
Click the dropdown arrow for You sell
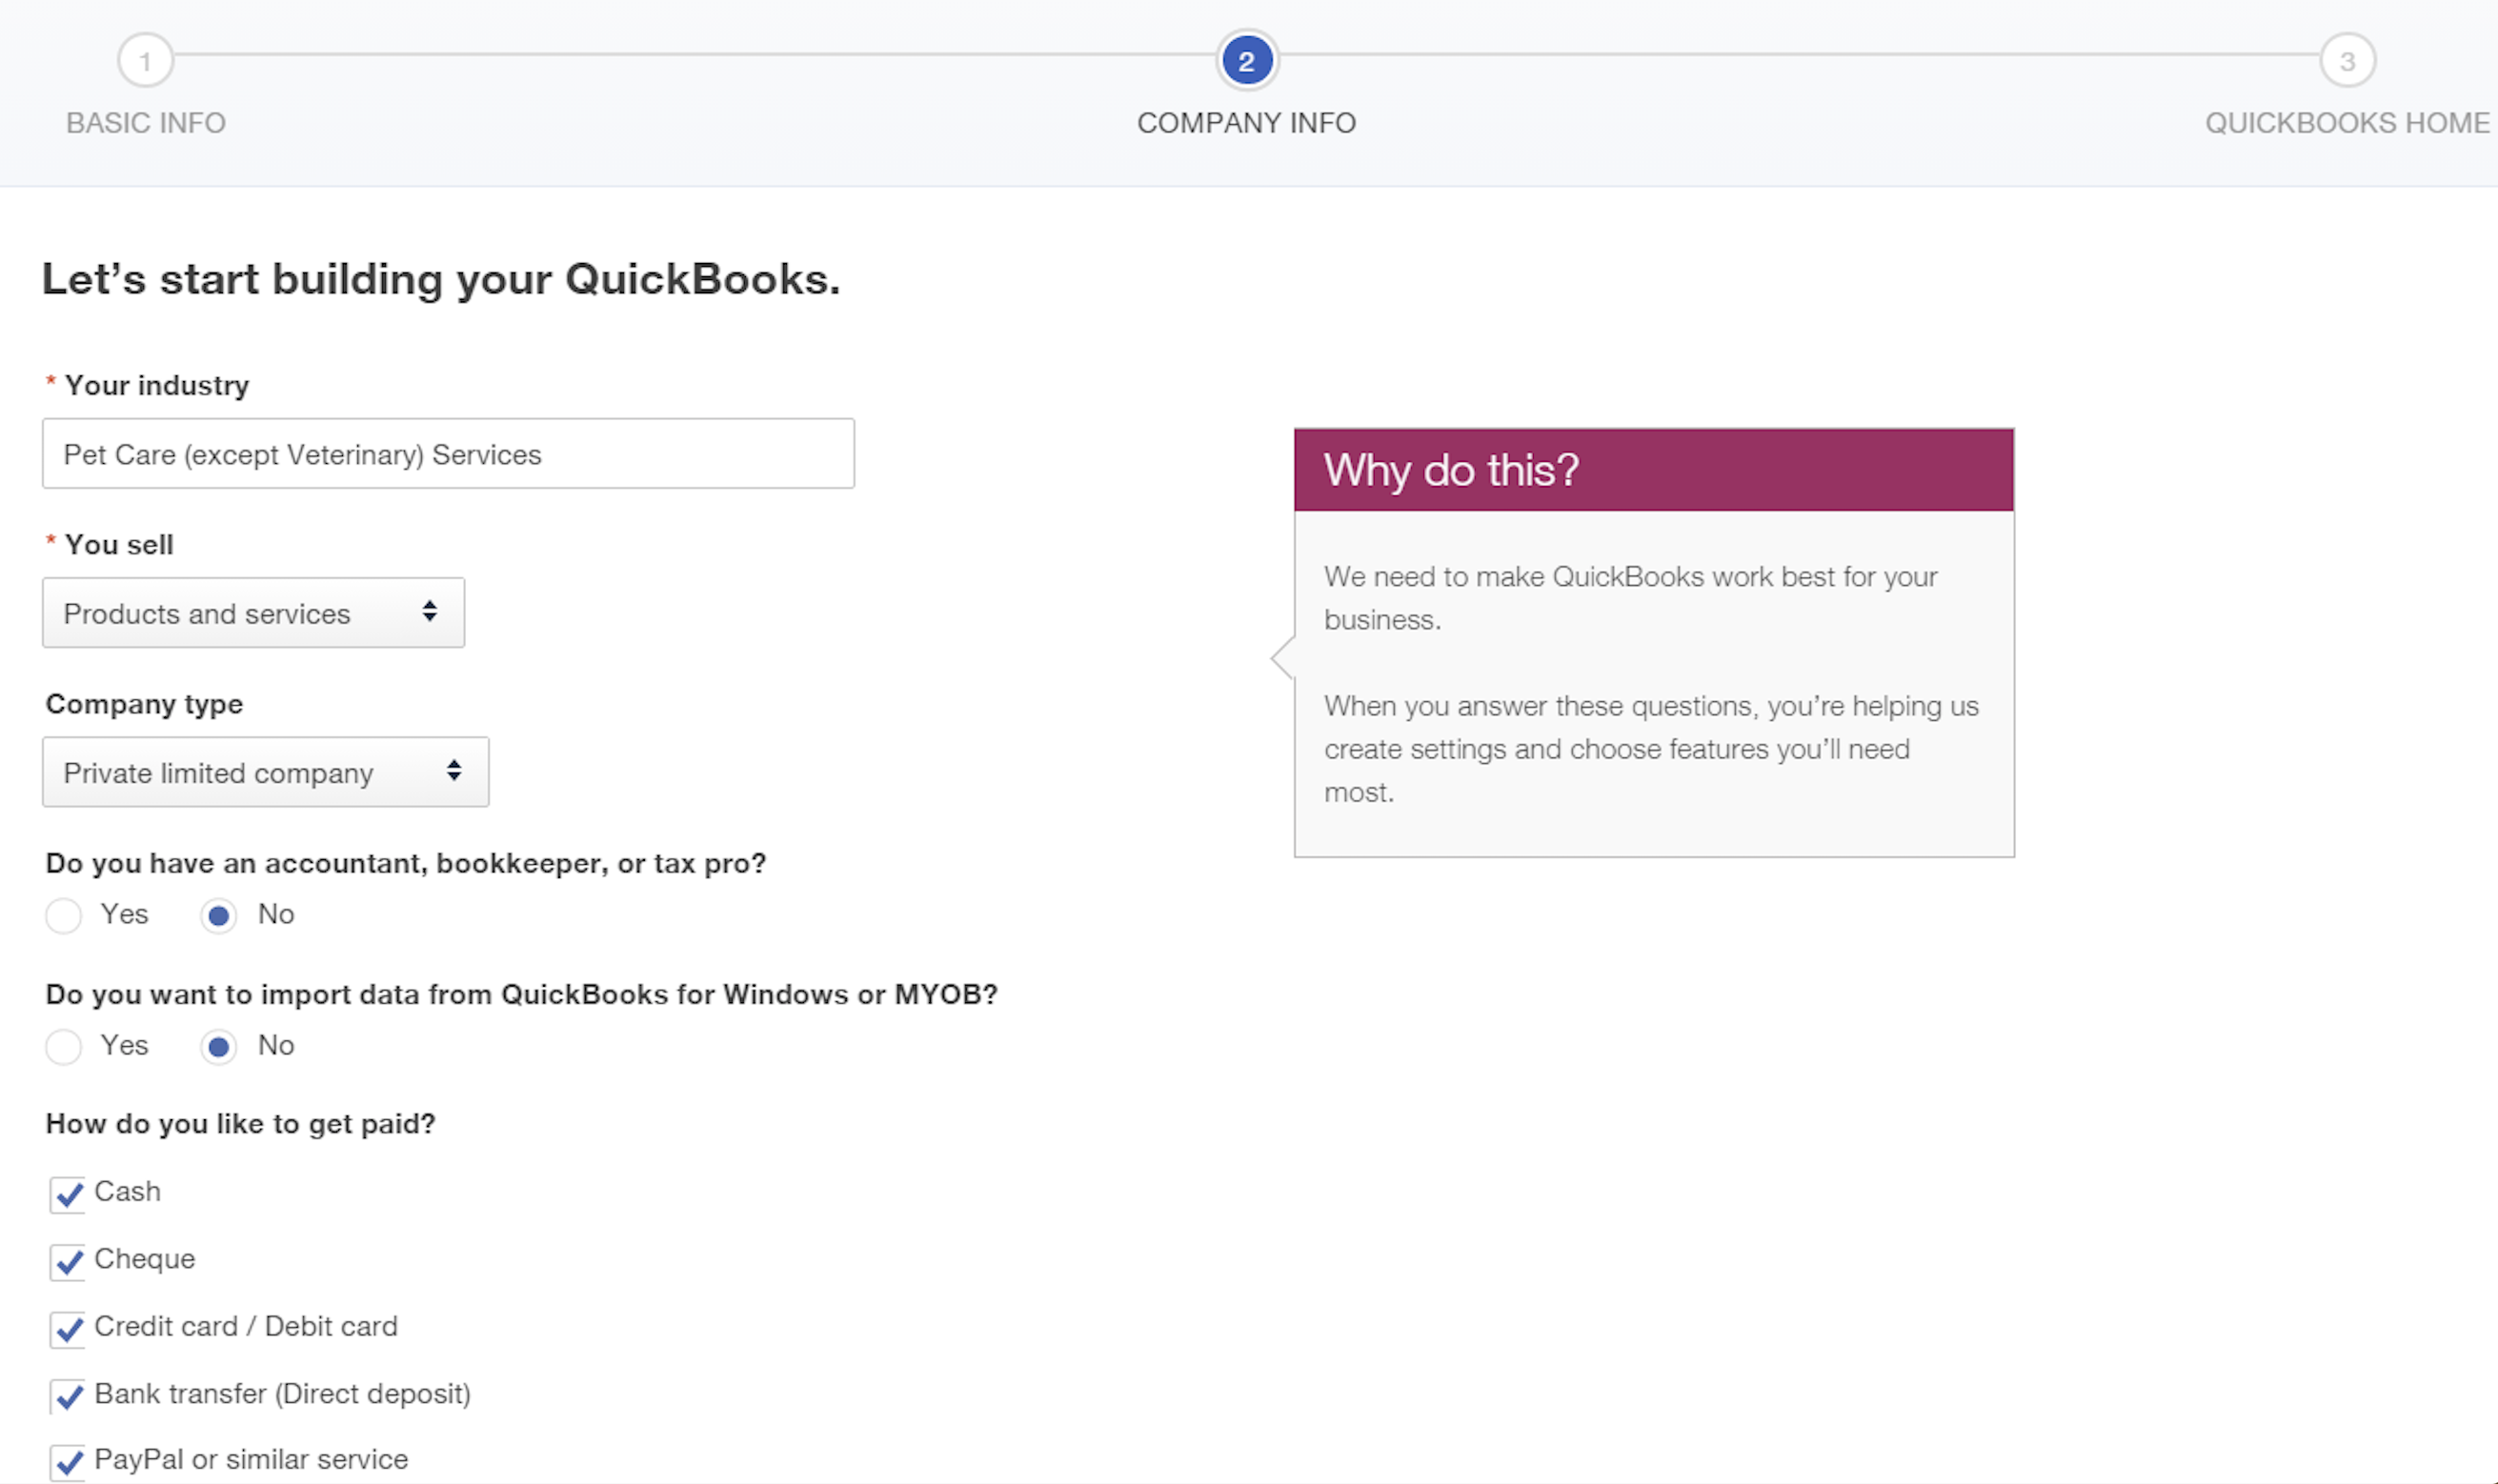point(430,612)
